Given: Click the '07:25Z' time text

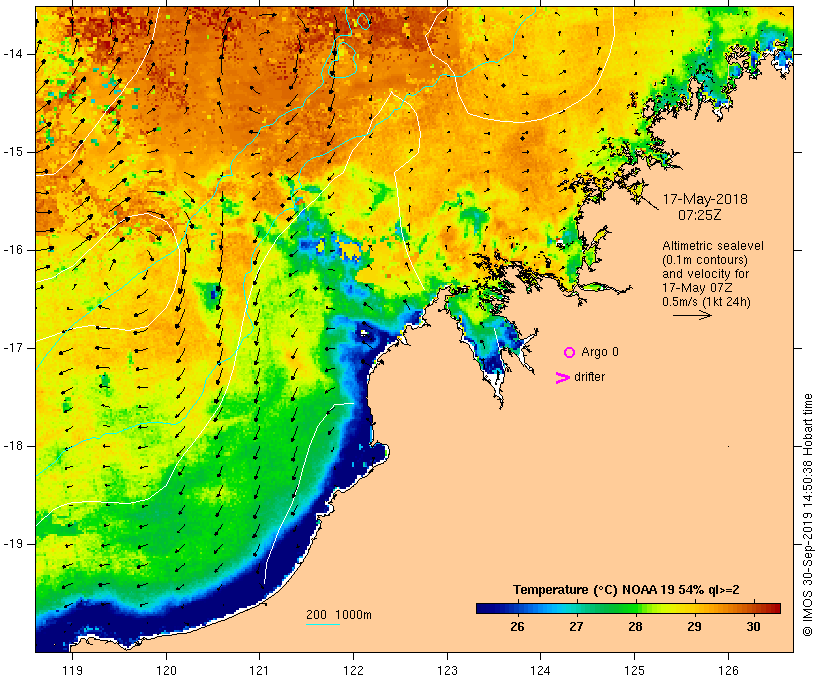Looking at the screenshot, I should point(700,215).
